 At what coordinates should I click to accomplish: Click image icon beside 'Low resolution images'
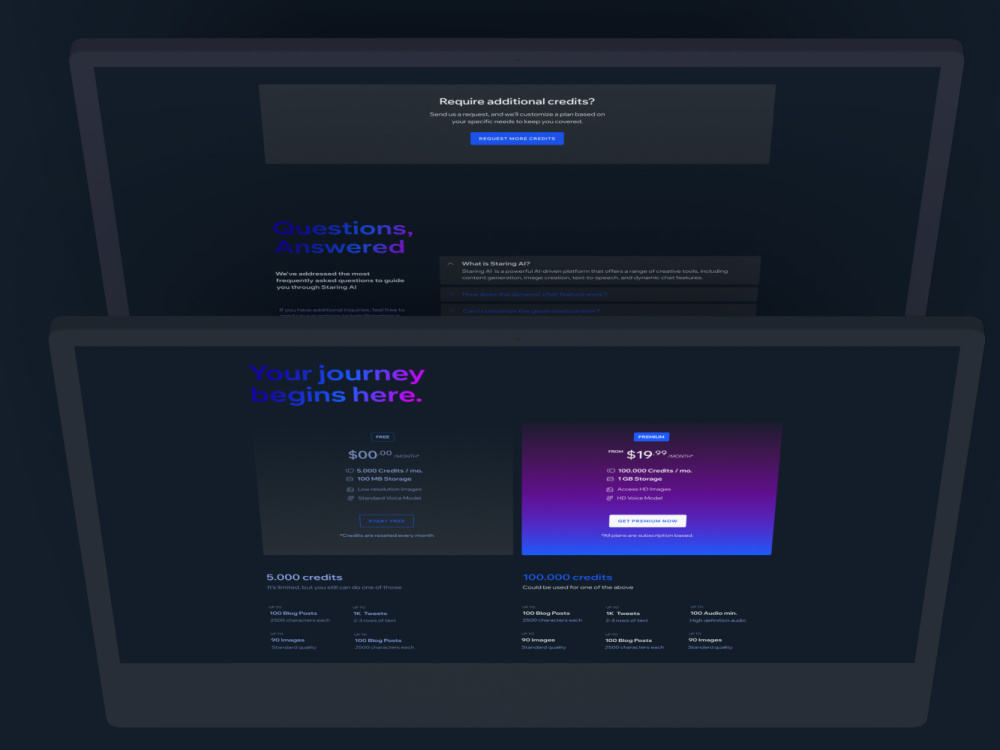[350, 489]
